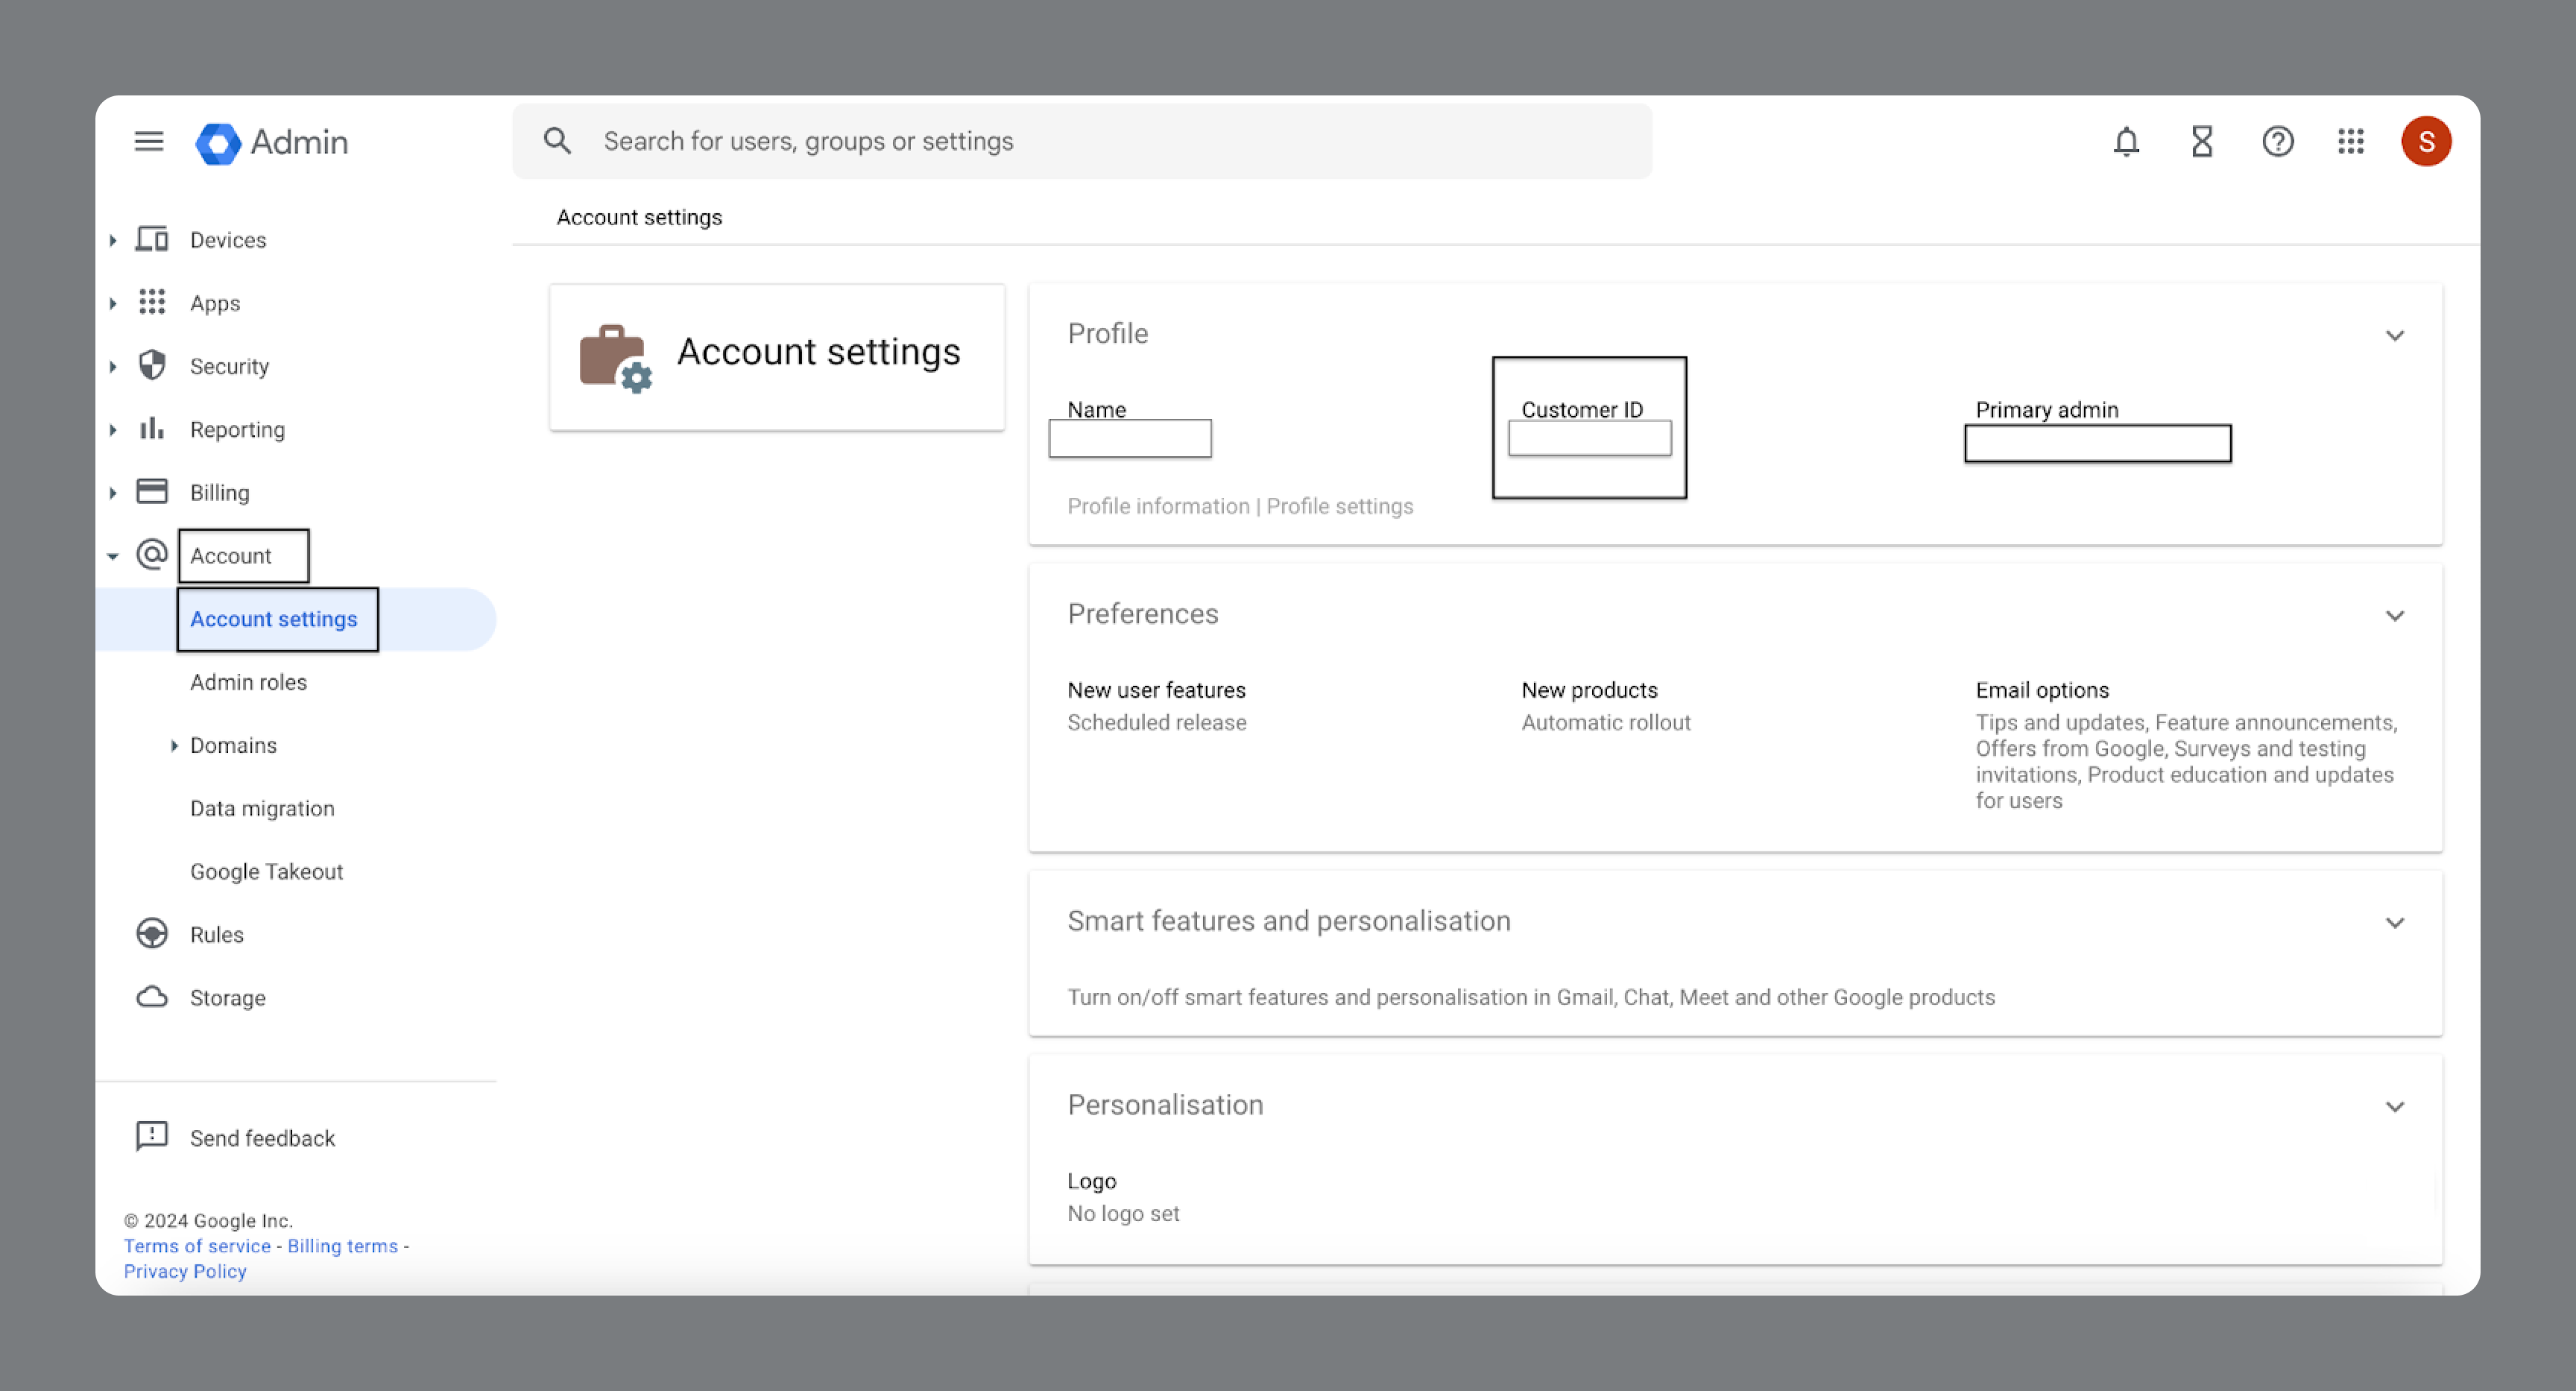Open the Google apps grid icon
Screen dimensions: 2576x1391
[2351, 141]
